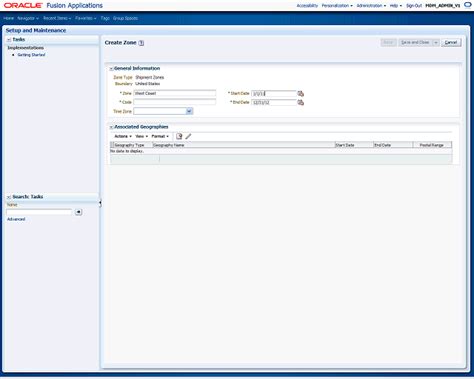Collapse the Tasks panel
This screenshot has width=474, height=379.
tap(9, 40)
